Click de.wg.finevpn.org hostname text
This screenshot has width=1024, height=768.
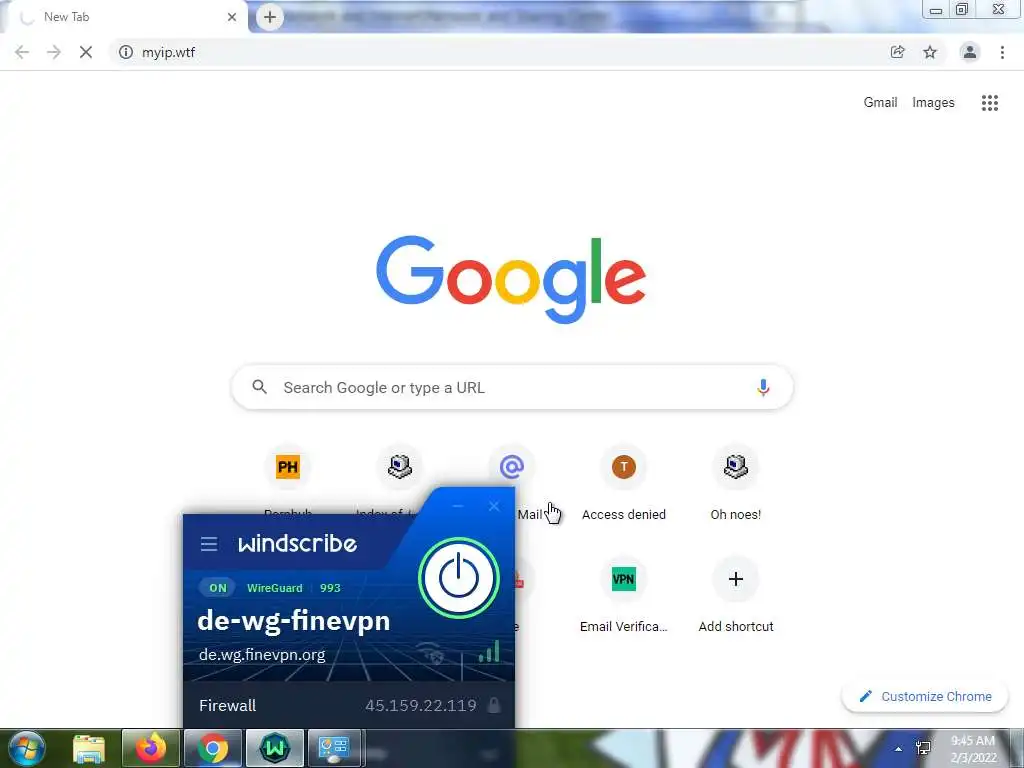click(262, 654)
